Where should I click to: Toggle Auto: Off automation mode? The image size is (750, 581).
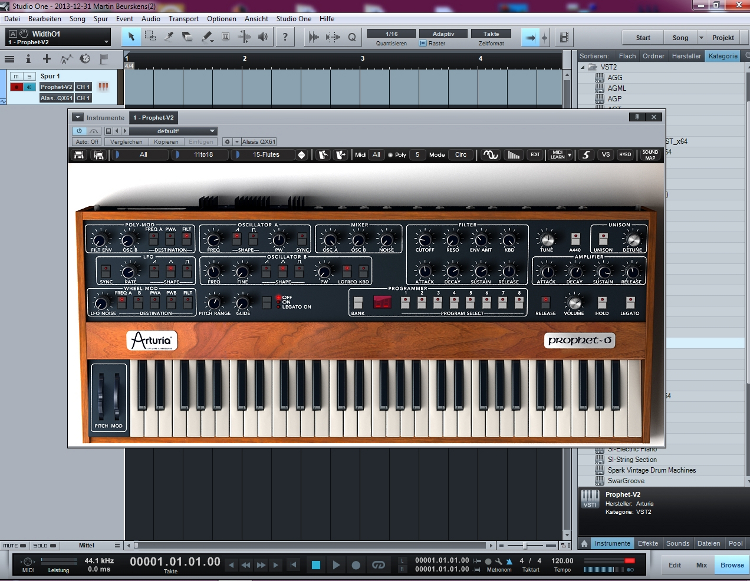pyautogui.click(x=87, y=142)
